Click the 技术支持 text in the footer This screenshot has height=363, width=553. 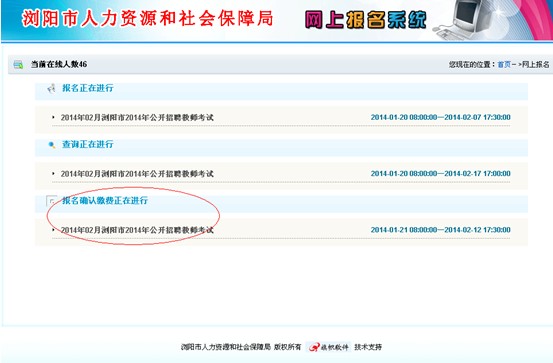(x=368, y=347)
